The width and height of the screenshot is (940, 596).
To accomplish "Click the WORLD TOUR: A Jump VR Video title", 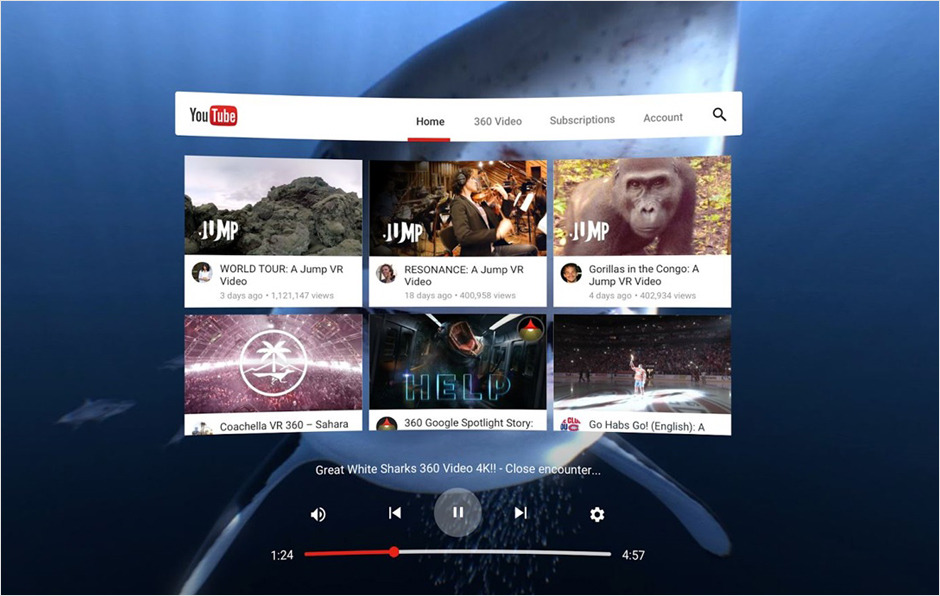I will (x=281, y=275).
